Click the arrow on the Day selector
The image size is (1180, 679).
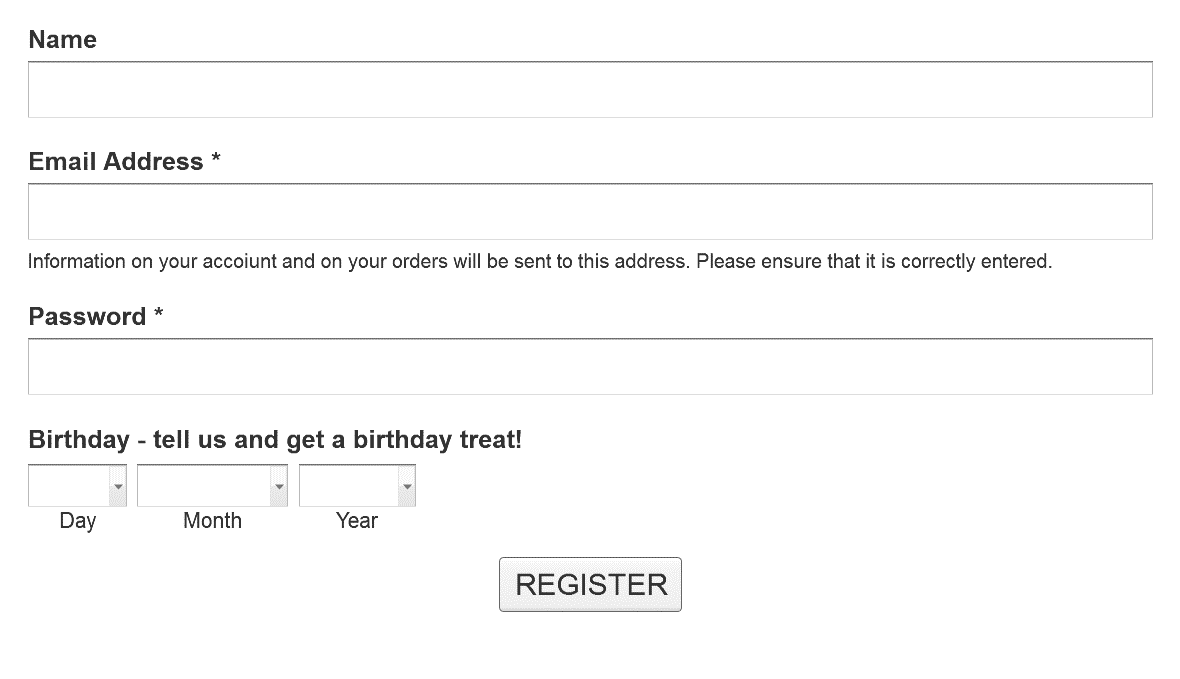coord(118,486)
